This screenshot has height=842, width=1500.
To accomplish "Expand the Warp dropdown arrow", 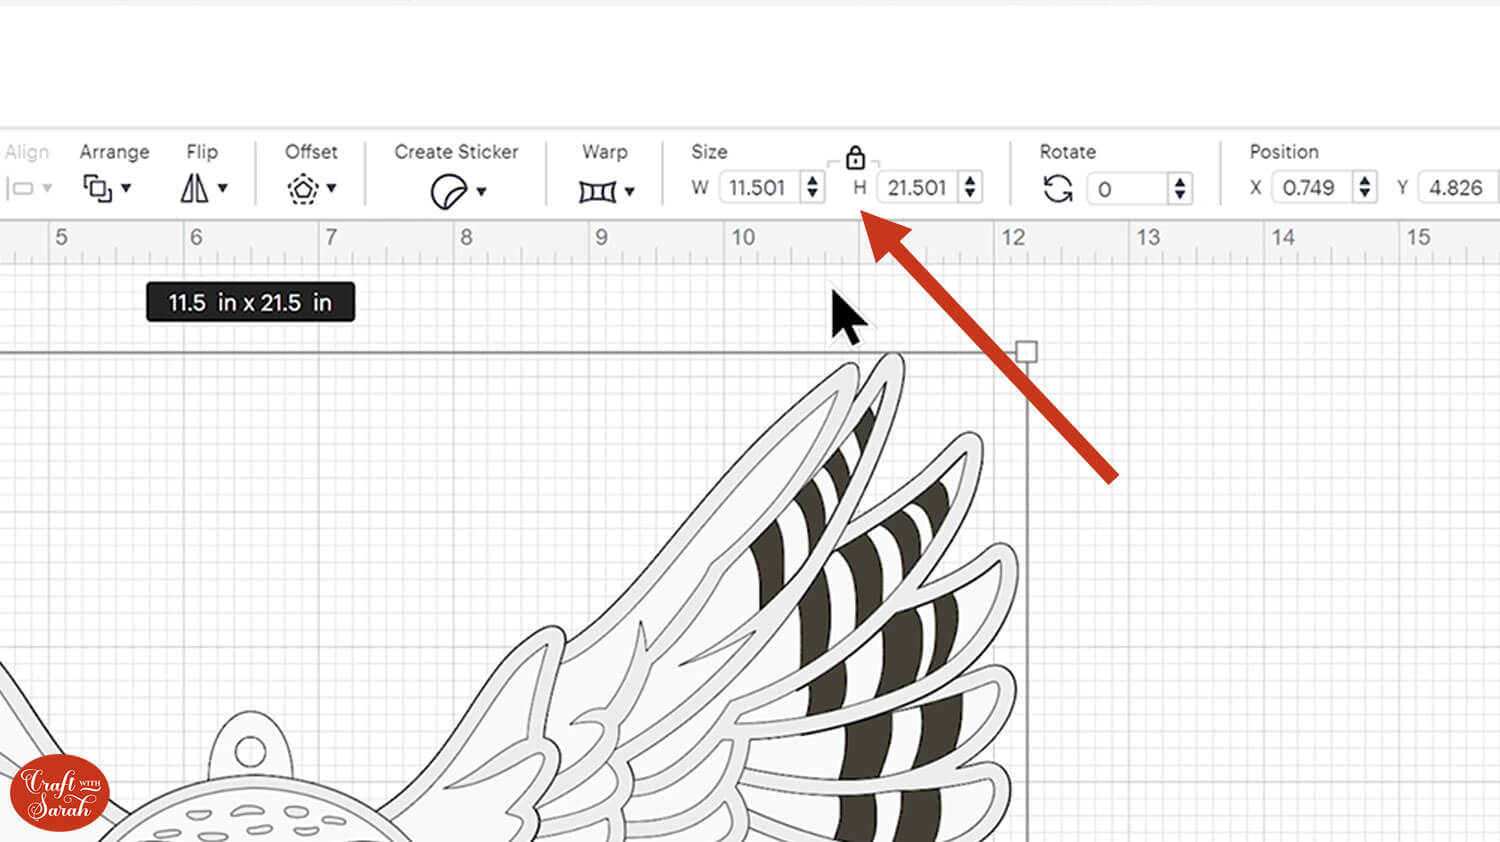I will coord(629,191).
